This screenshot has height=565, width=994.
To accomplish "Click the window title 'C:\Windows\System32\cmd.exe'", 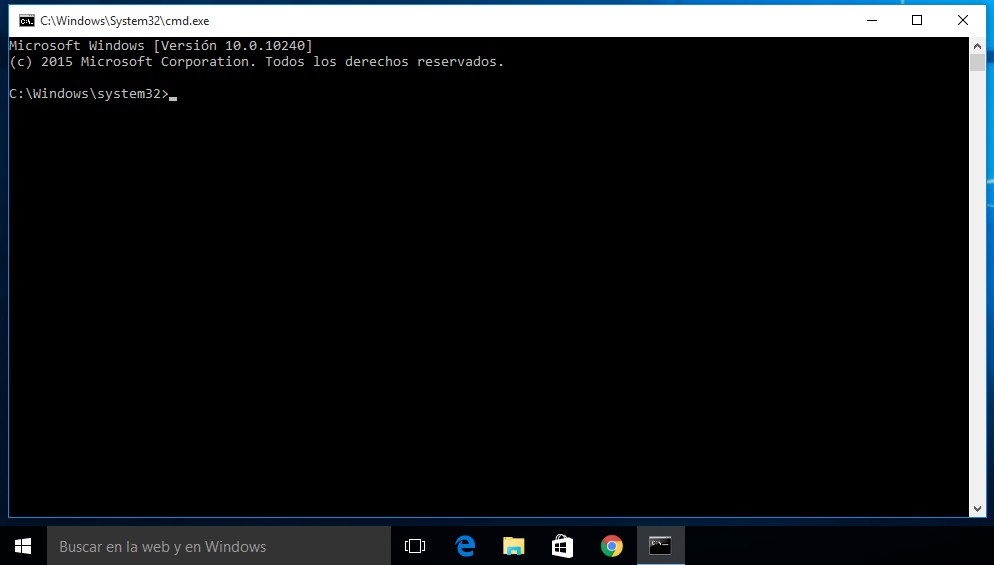I will 125,21.
